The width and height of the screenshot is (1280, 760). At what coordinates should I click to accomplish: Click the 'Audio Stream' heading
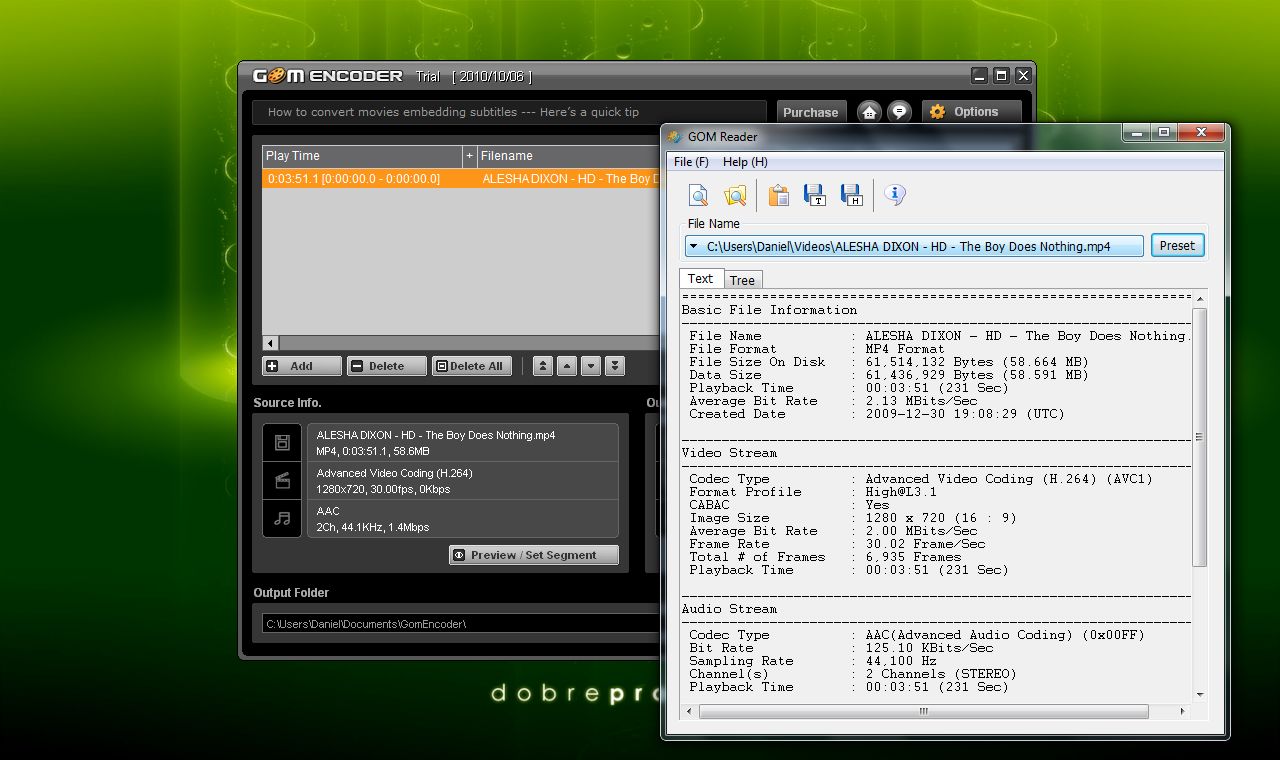[x=729, y=609]
